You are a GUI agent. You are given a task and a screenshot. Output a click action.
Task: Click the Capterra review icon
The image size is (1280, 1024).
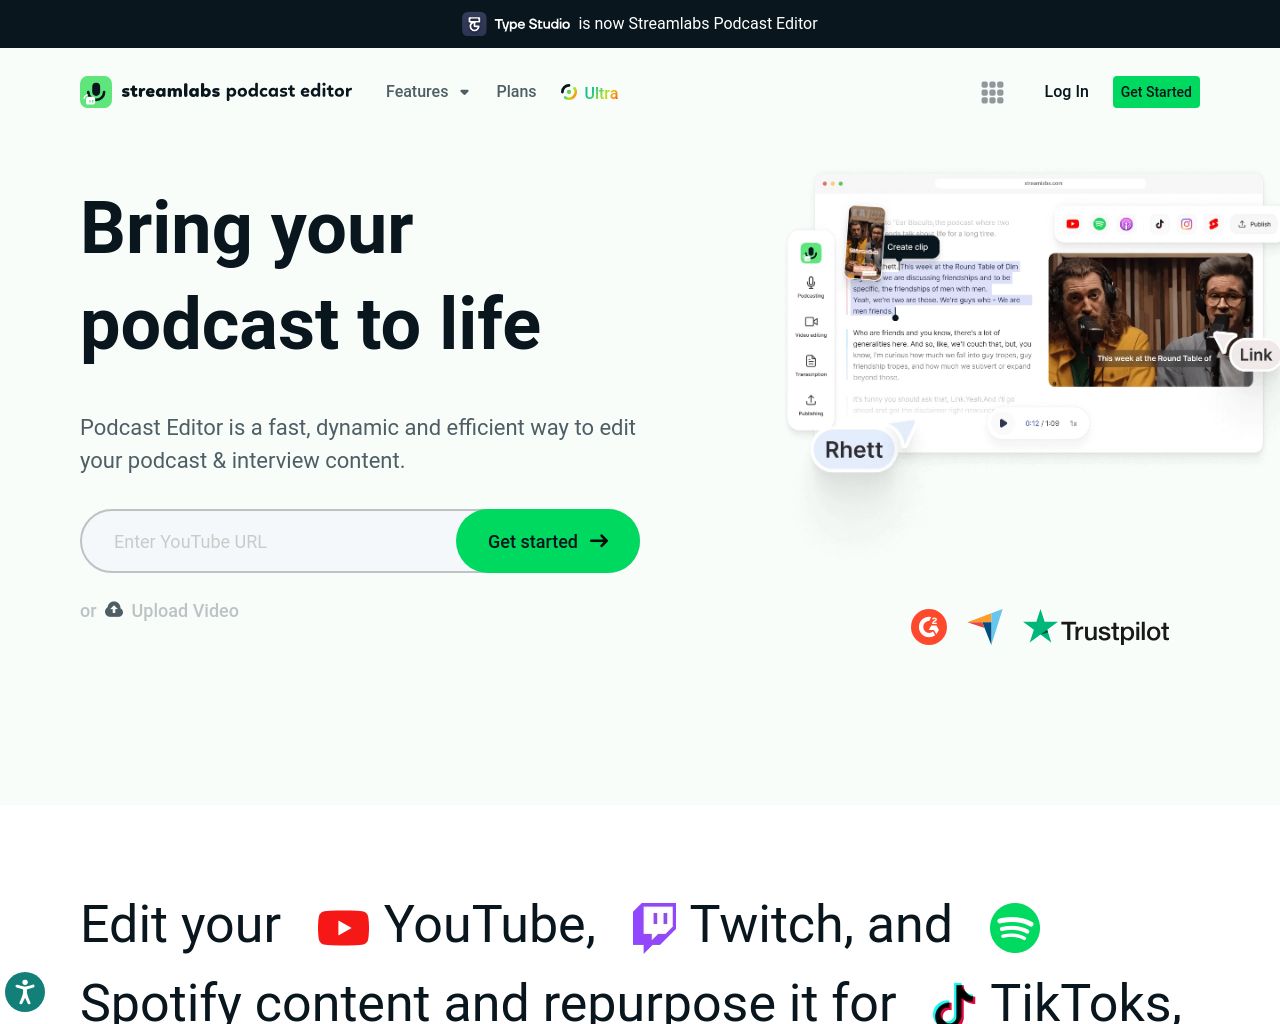[985, 628]
